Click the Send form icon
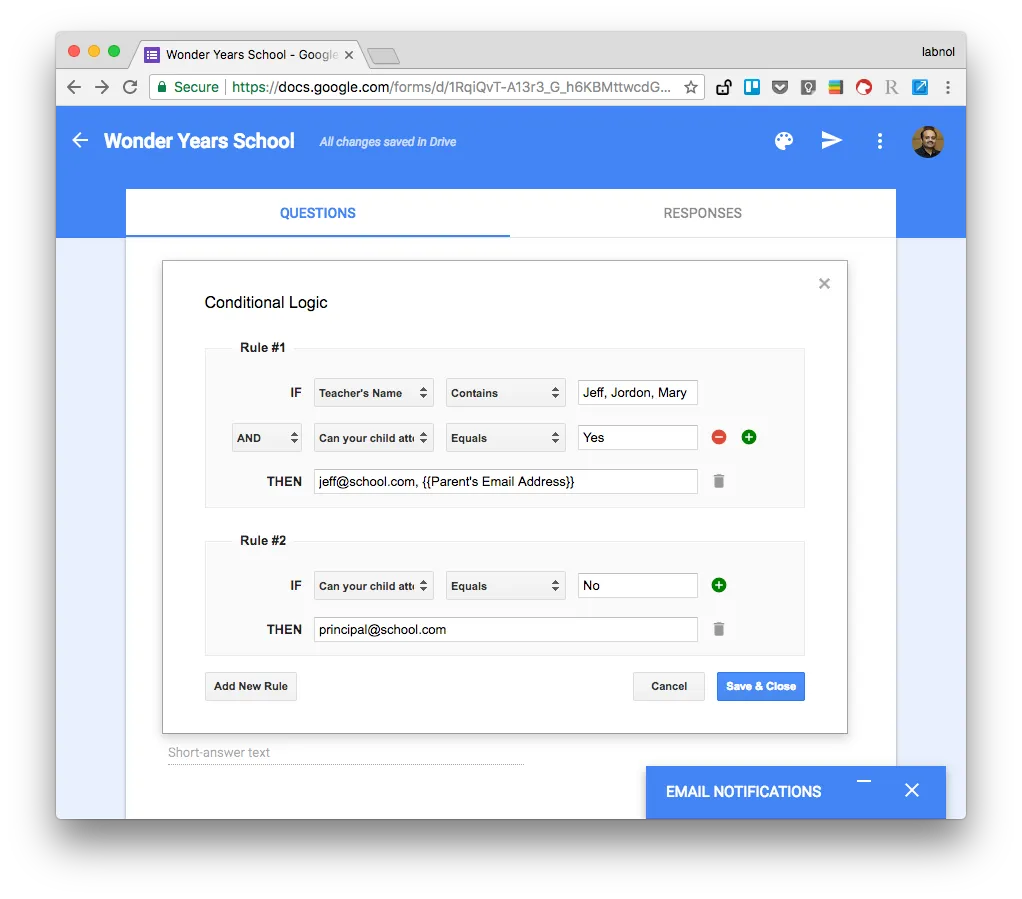Image resolution: width=1022 pixels, height=899 pixels. pyautogui.click(x=831, y=140)
